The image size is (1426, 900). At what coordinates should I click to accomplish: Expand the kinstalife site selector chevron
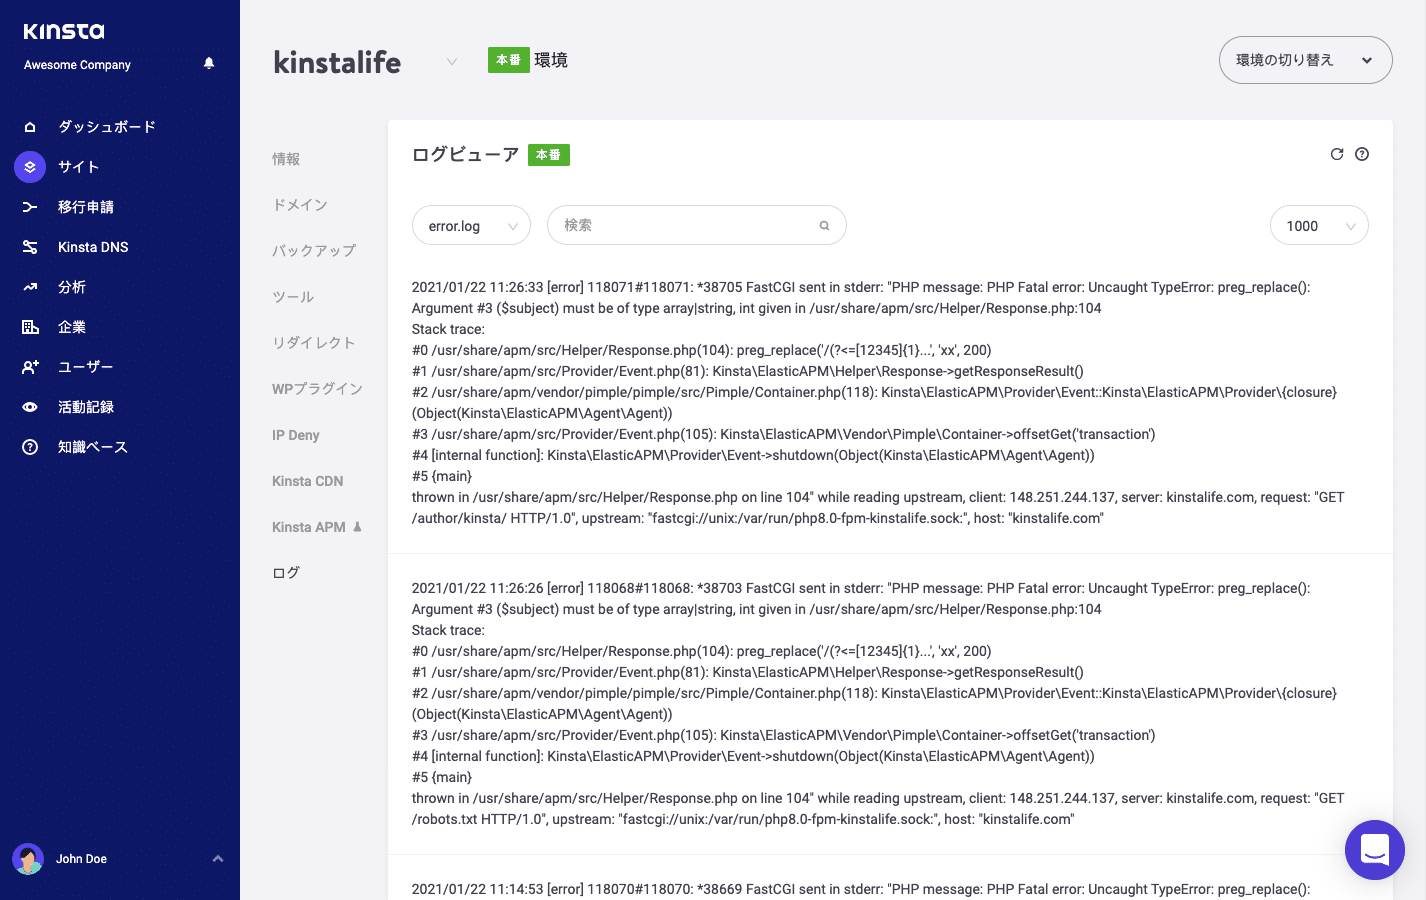tap(452, 62)
